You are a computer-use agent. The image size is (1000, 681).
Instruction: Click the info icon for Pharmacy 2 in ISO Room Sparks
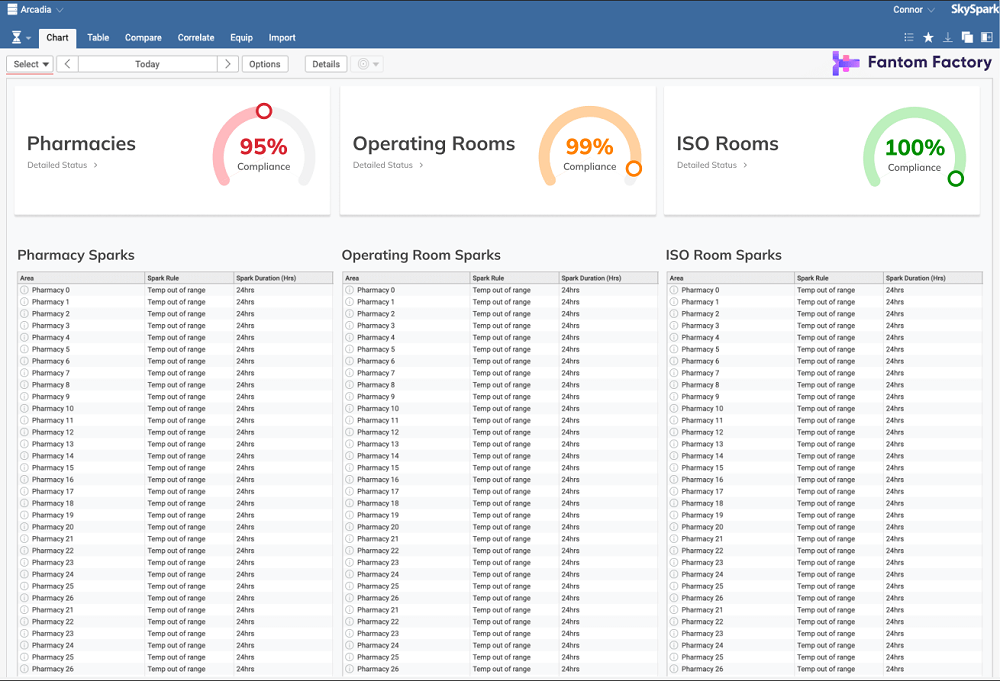tap(674, 314)
